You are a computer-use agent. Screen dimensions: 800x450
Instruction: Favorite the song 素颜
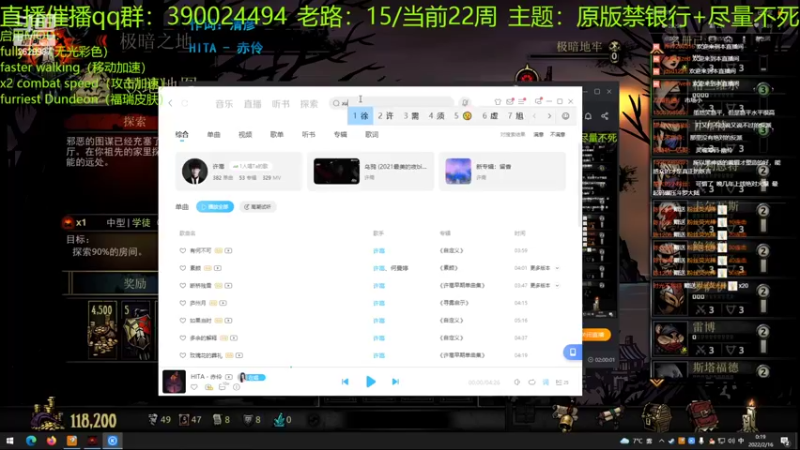[183, 268]
